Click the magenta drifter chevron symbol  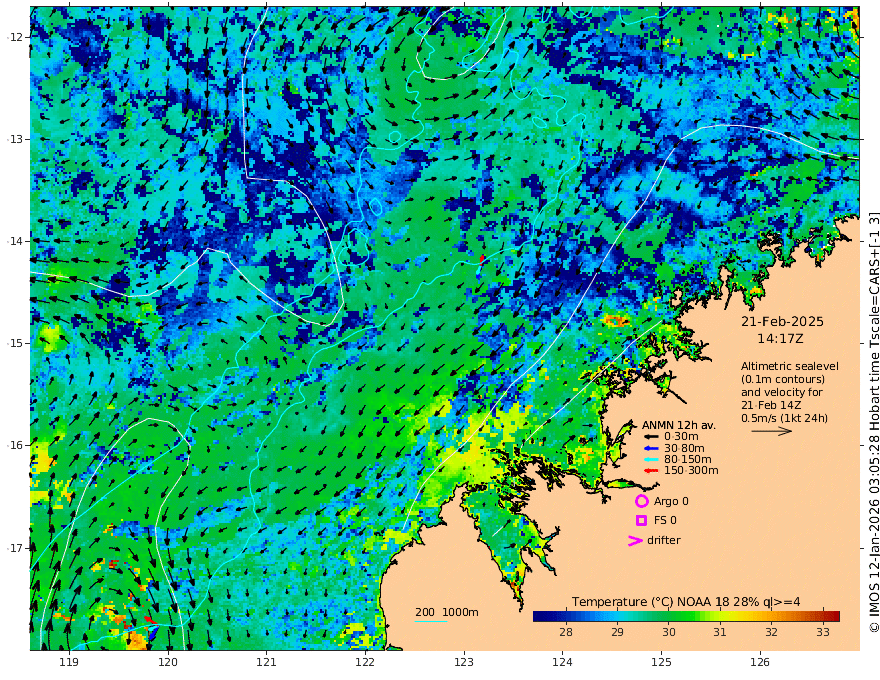click(635, 540)
